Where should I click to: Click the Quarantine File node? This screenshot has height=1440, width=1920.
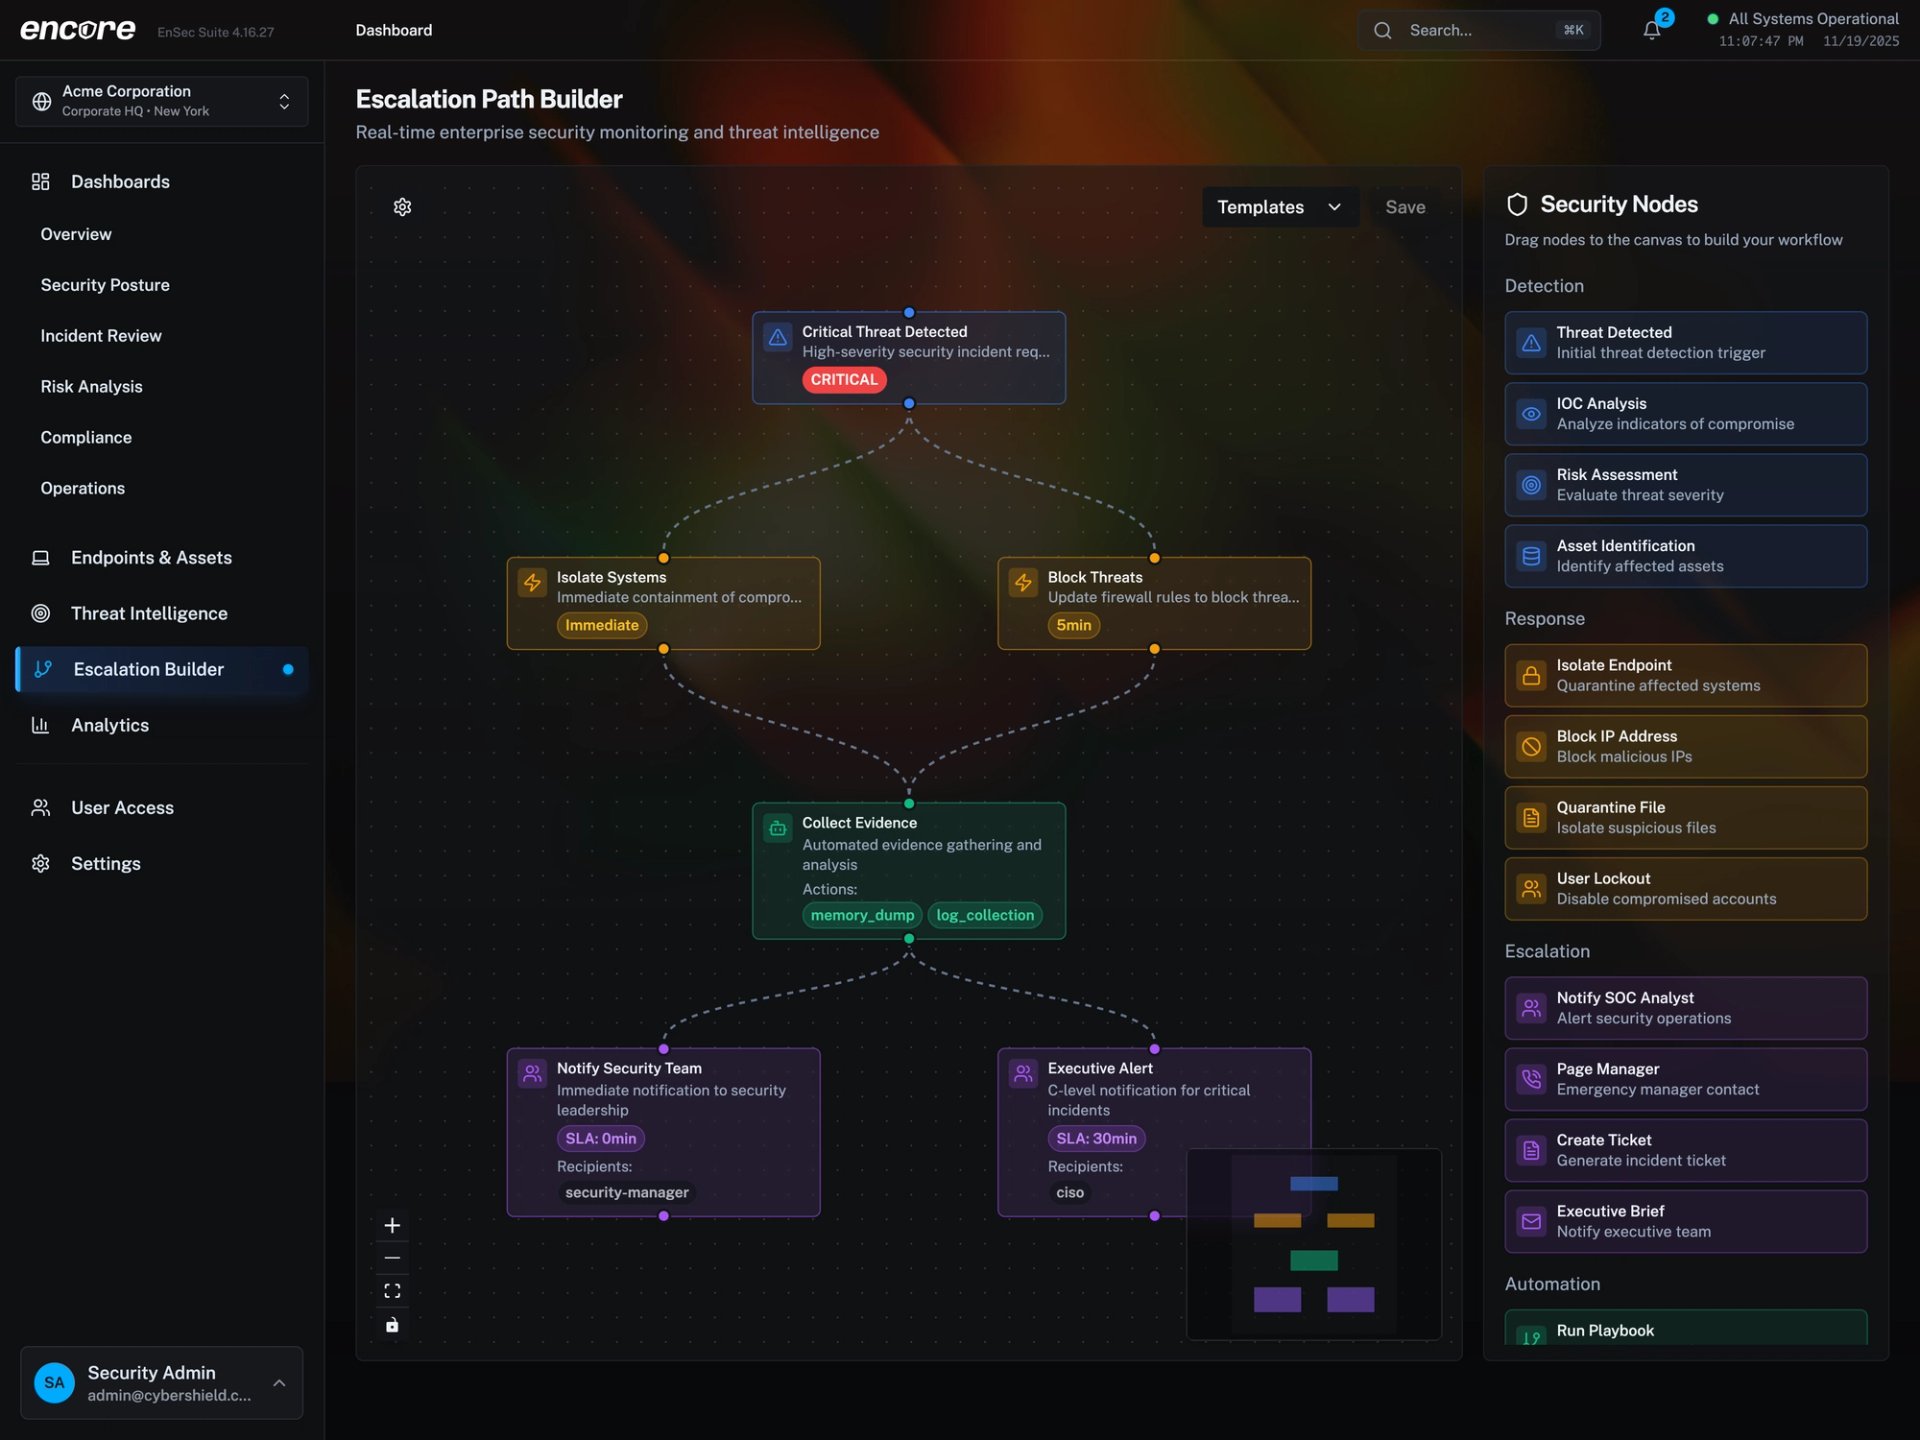coord(1685,818)
